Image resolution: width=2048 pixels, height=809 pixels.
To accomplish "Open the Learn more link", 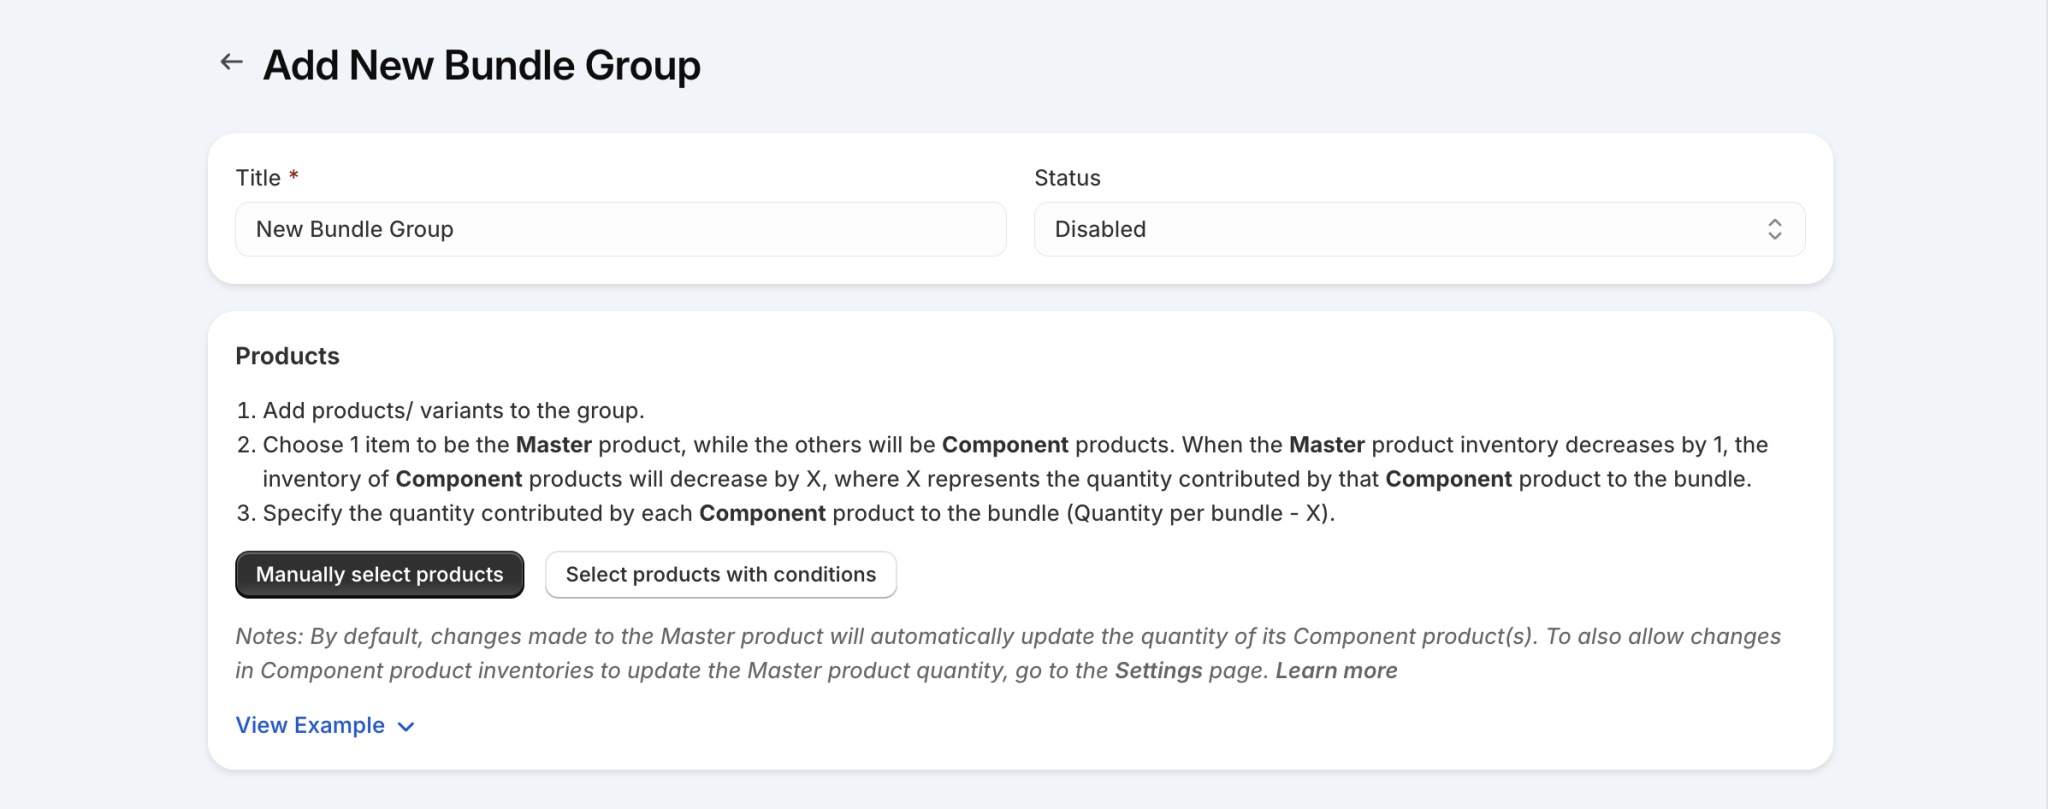I will tap(1336, 670).
